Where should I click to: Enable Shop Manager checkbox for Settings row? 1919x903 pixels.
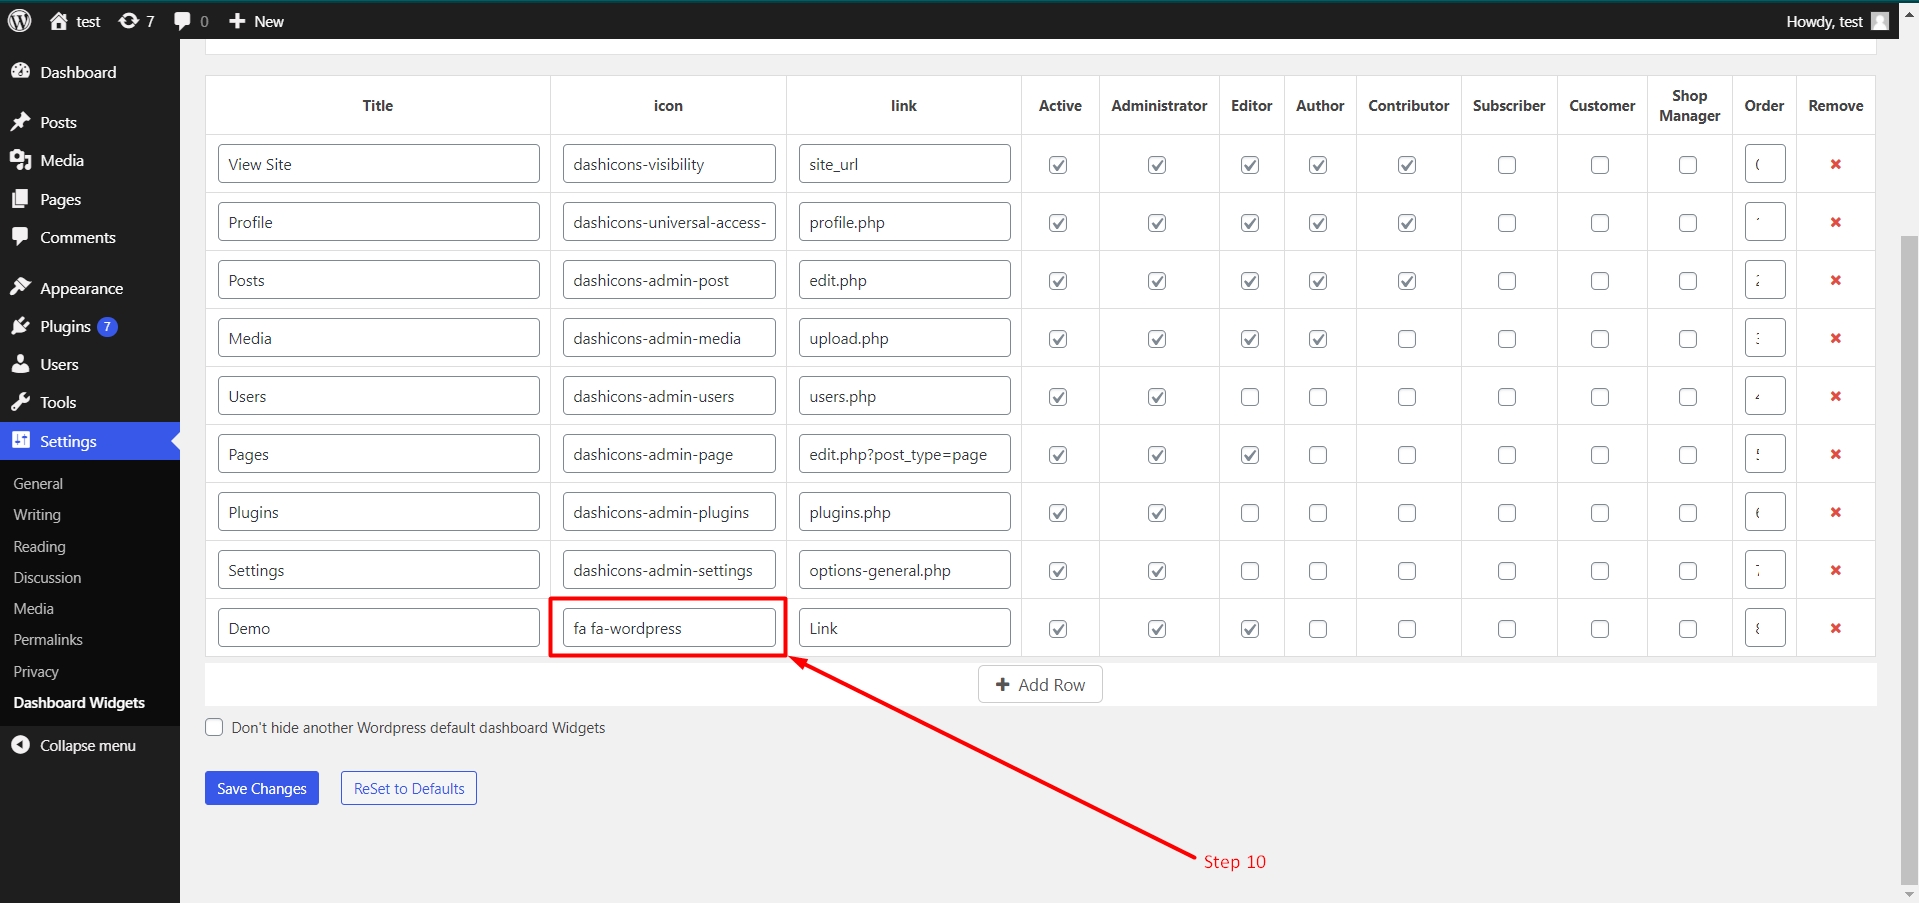pyautogui.click(x=1688, y=571)
